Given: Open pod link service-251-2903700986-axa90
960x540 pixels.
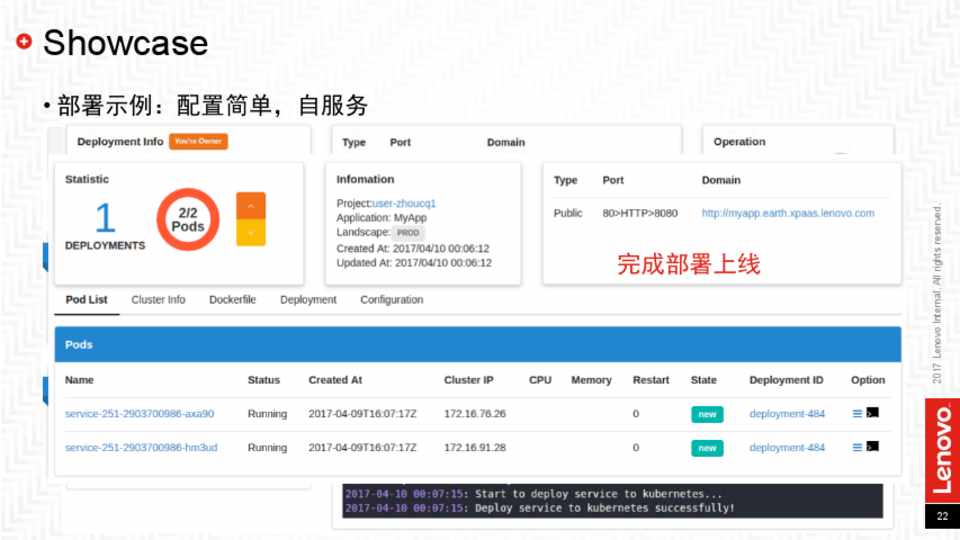Looking at the screenshot, I should 139,414.
